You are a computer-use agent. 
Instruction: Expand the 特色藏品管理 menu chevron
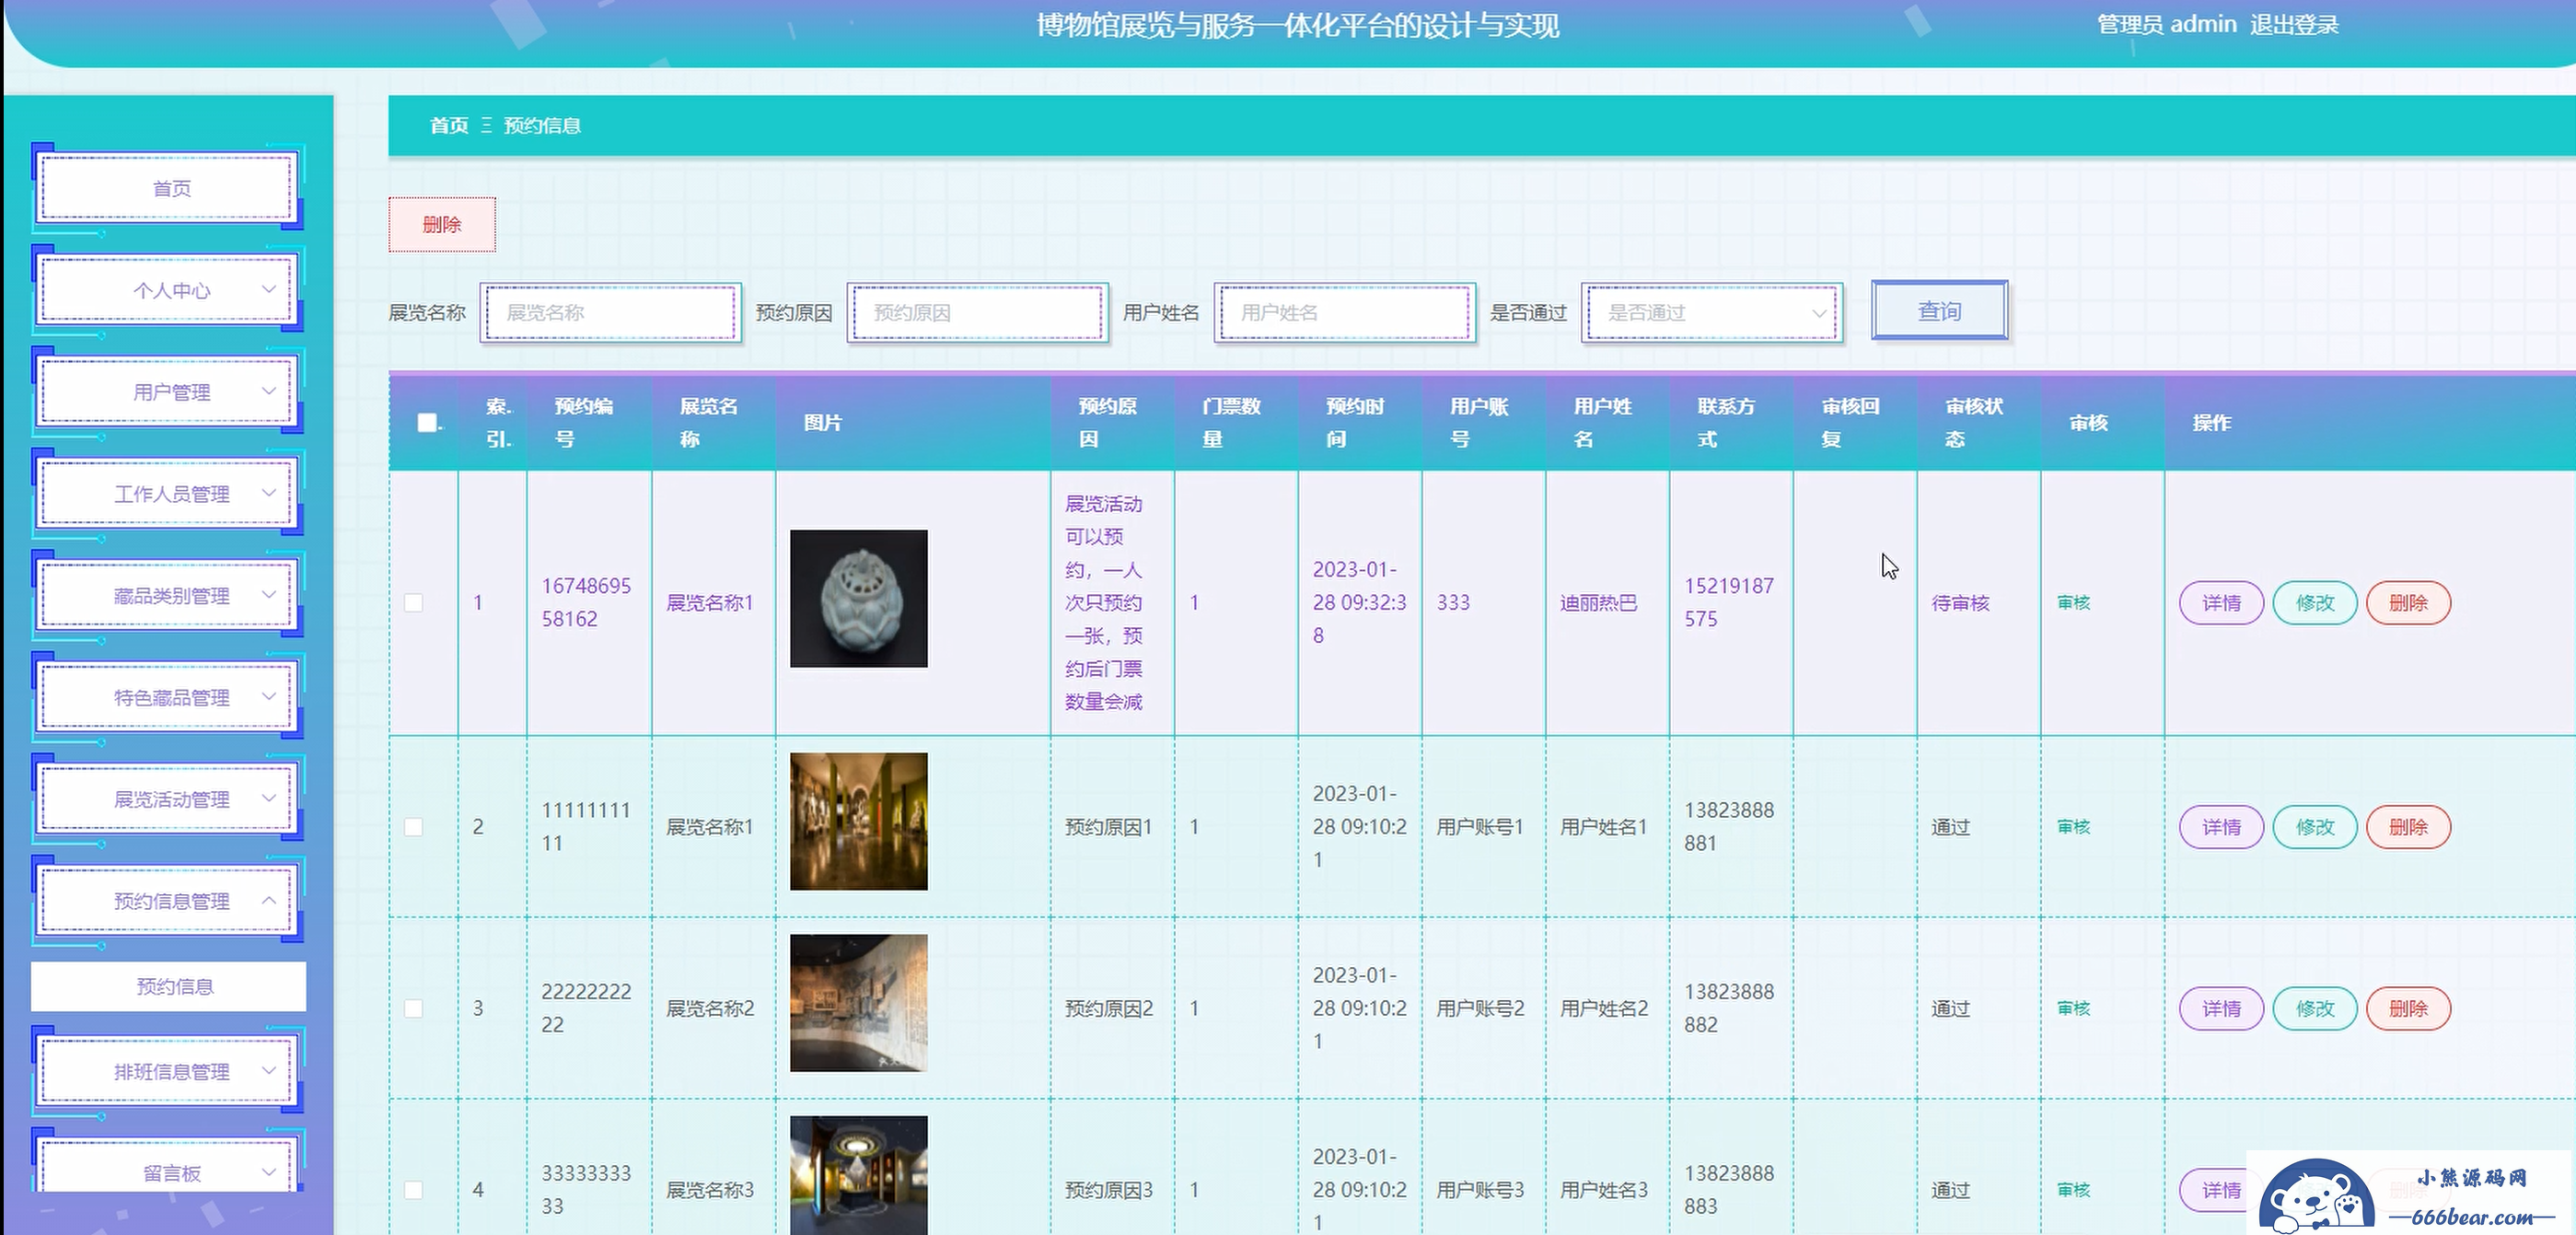[268, 697]
